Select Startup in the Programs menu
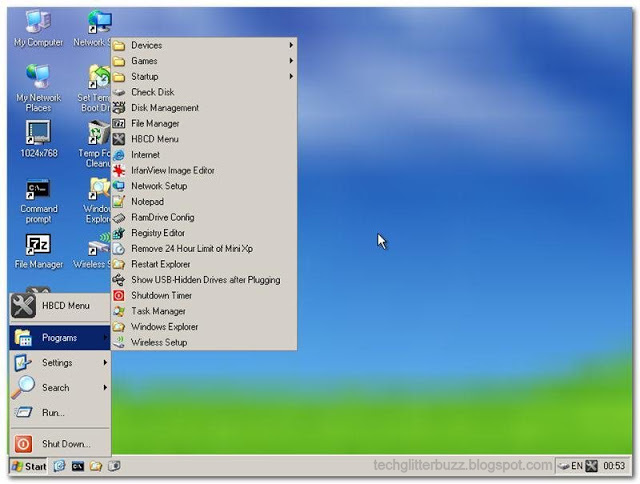This screenshot has width=640, height=484. 204,76
